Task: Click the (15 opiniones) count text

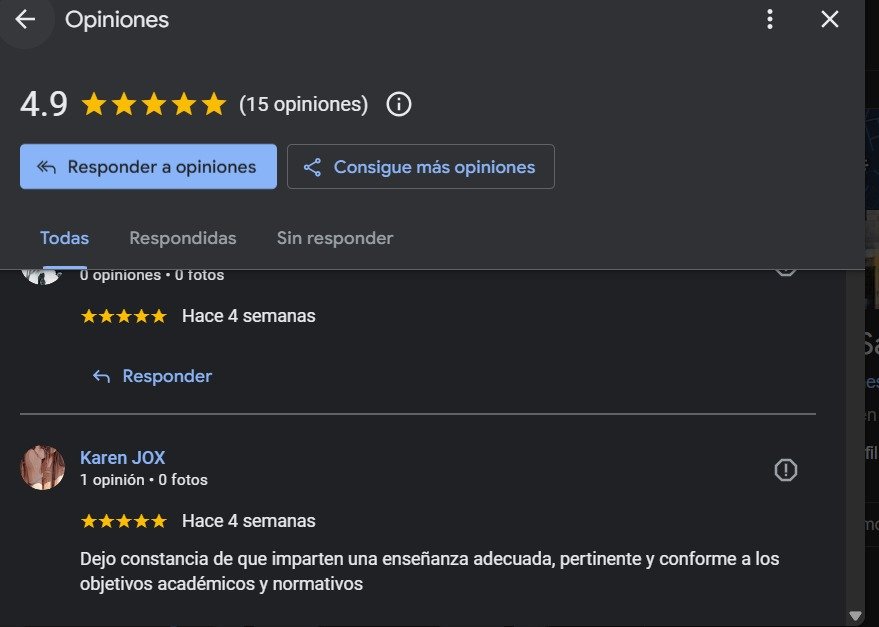Action: 304,104
